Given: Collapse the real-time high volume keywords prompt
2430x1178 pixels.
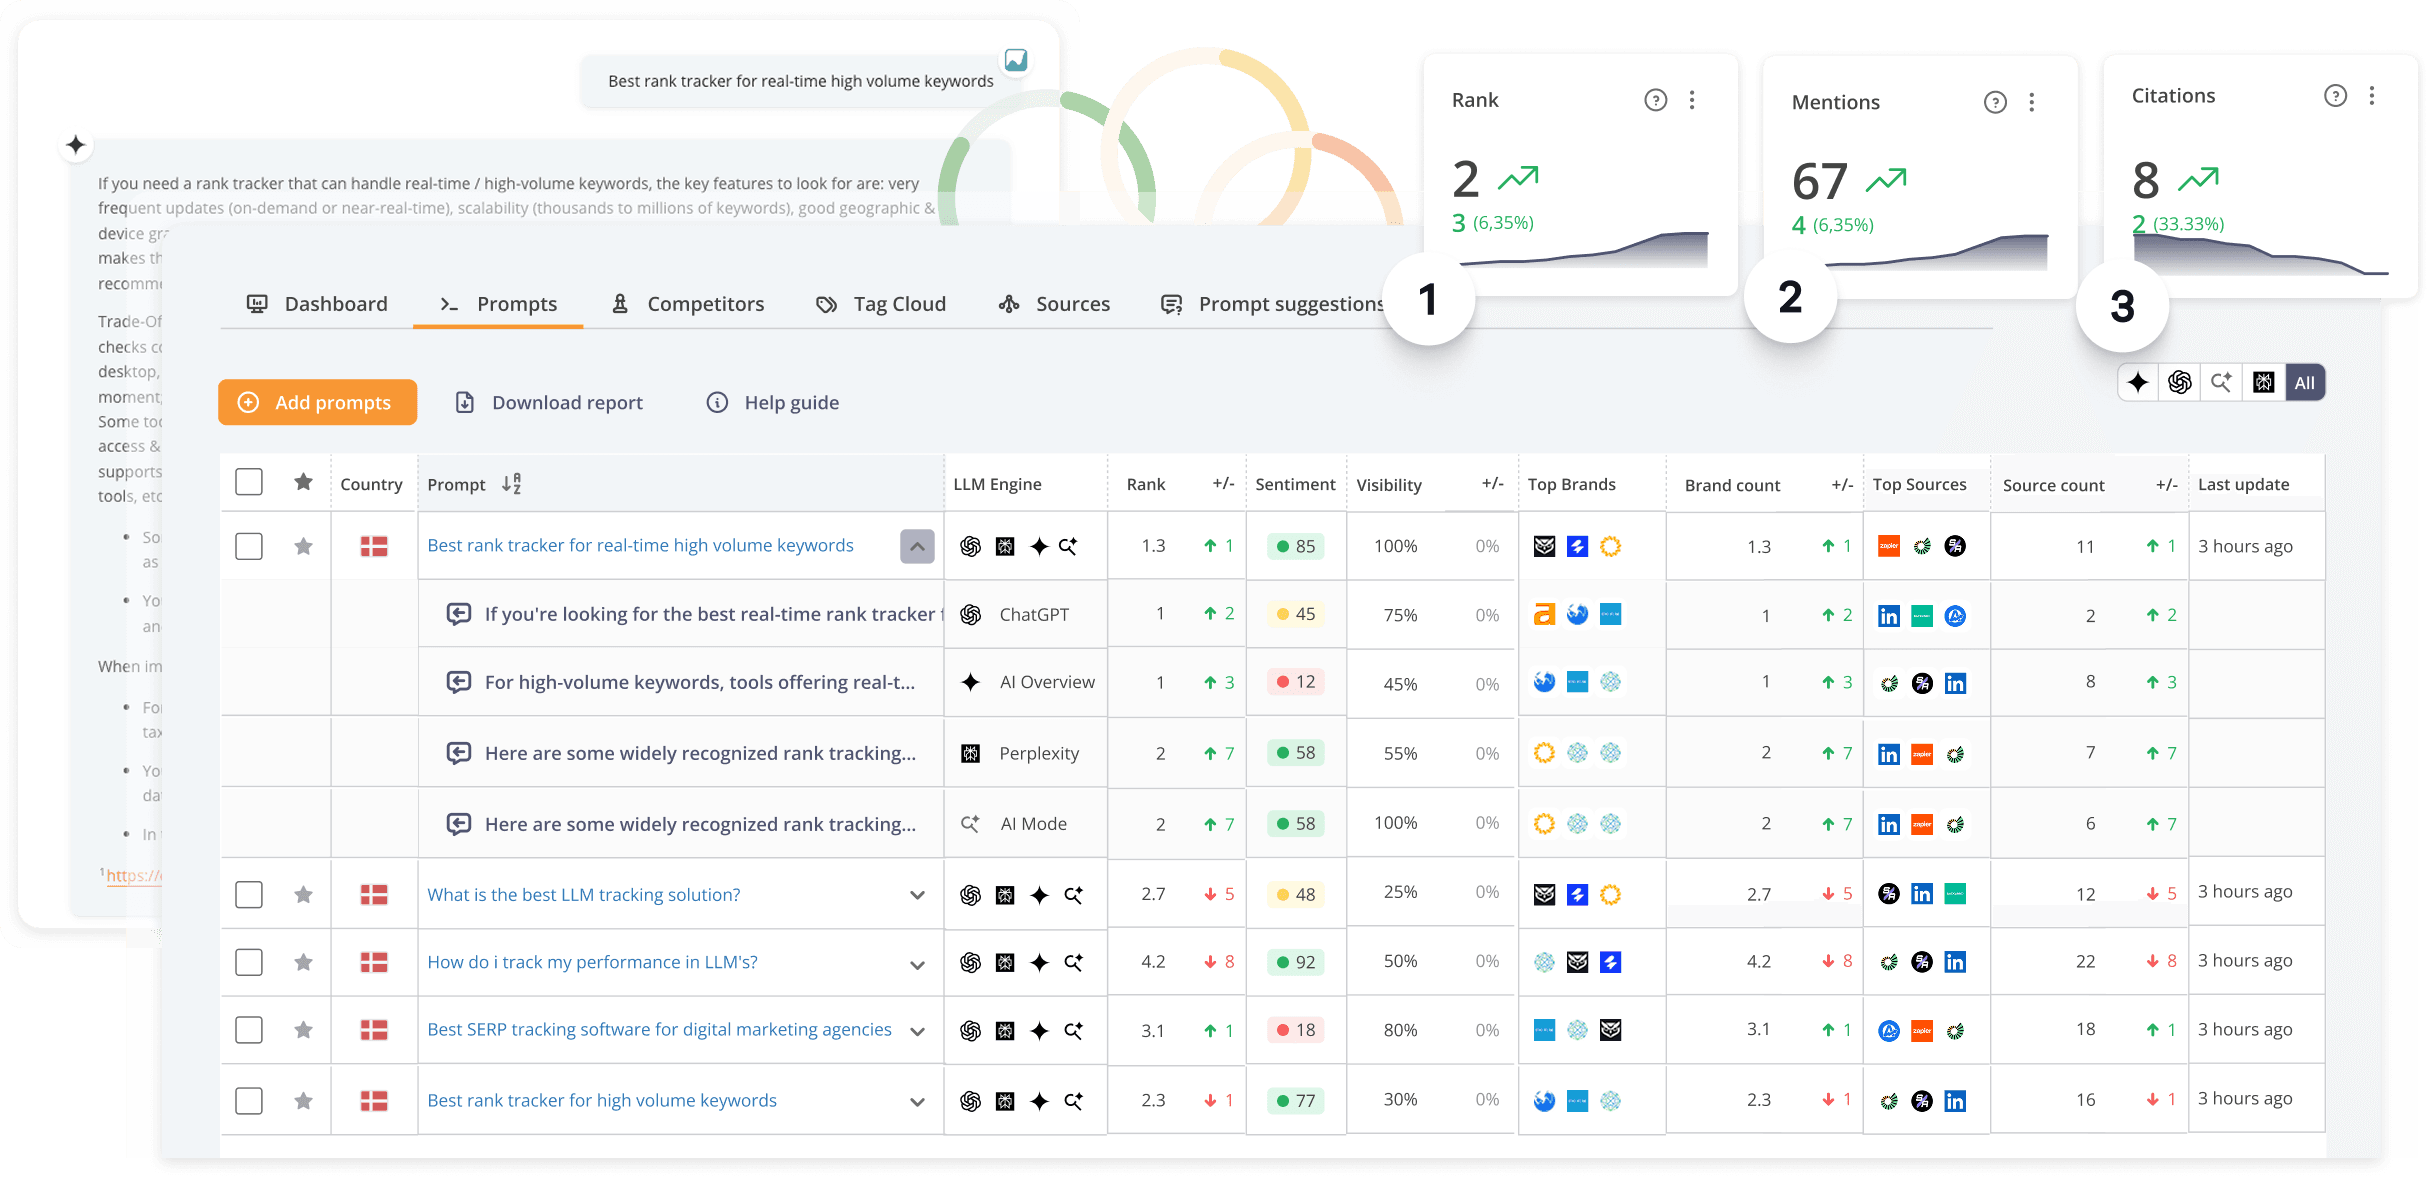Looking at the screenshot, I should pos(917,546).
